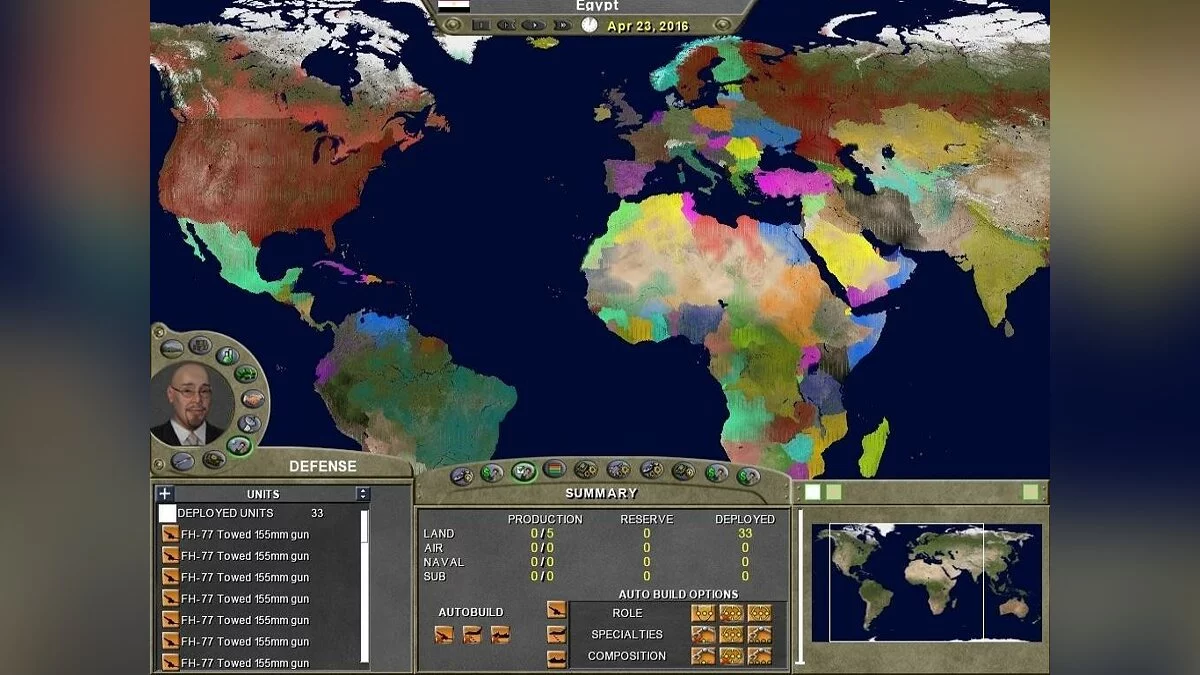The width and height of the screenshot is (1200, 675).
Task: Click the Egypt flag at top
Action: pyautogui.click(x=453, y=5)
